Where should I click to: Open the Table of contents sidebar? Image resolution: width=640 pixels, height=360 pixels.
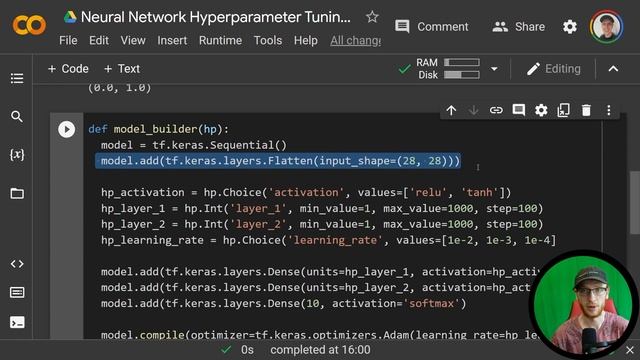(x=17, y=78)
